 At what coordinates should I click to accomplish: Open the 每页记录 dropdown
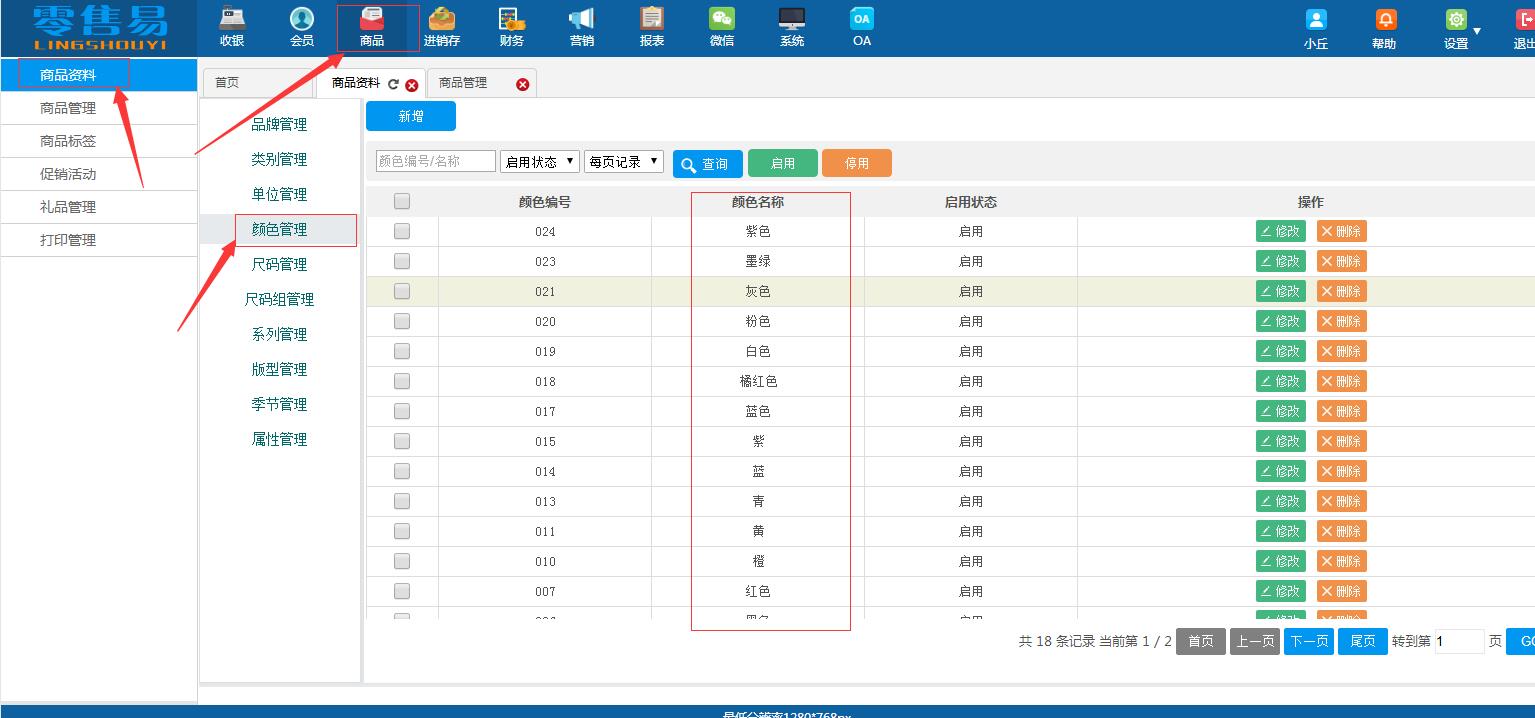tap(624, 162)
